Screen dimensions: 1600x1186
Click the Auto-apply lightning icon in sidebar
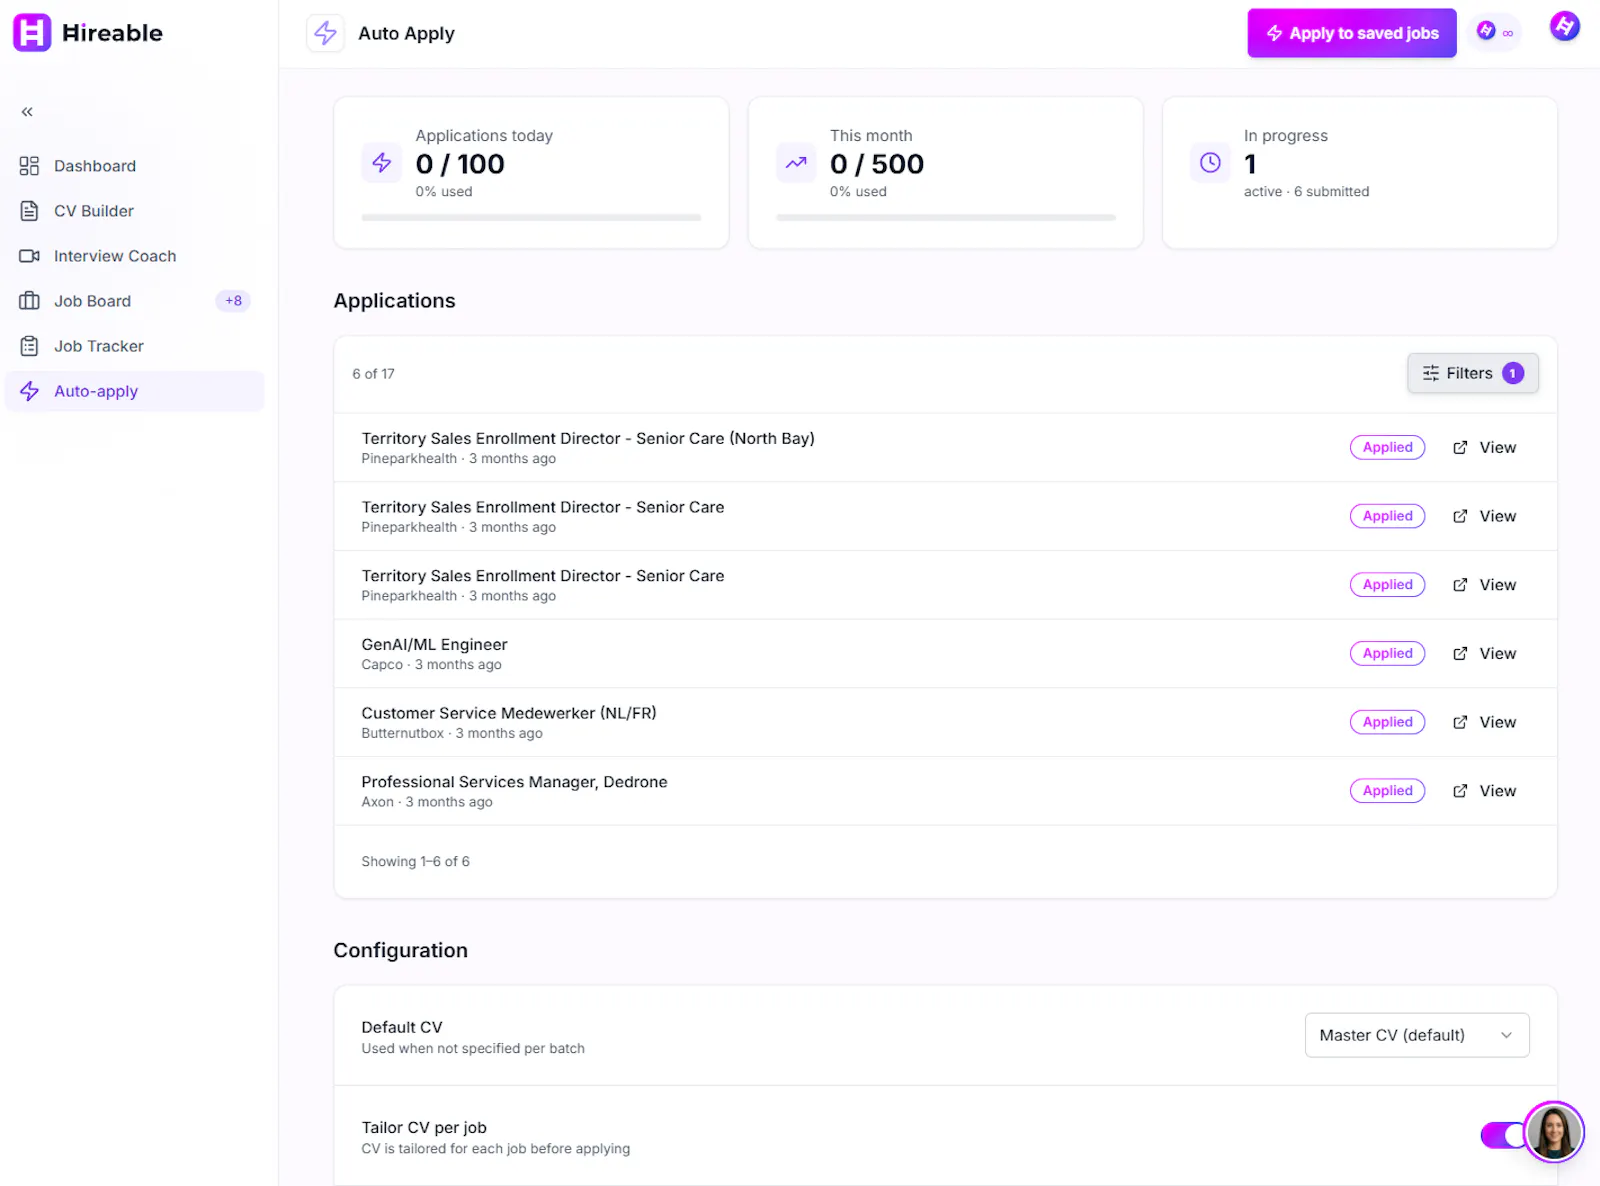point(29,391)
